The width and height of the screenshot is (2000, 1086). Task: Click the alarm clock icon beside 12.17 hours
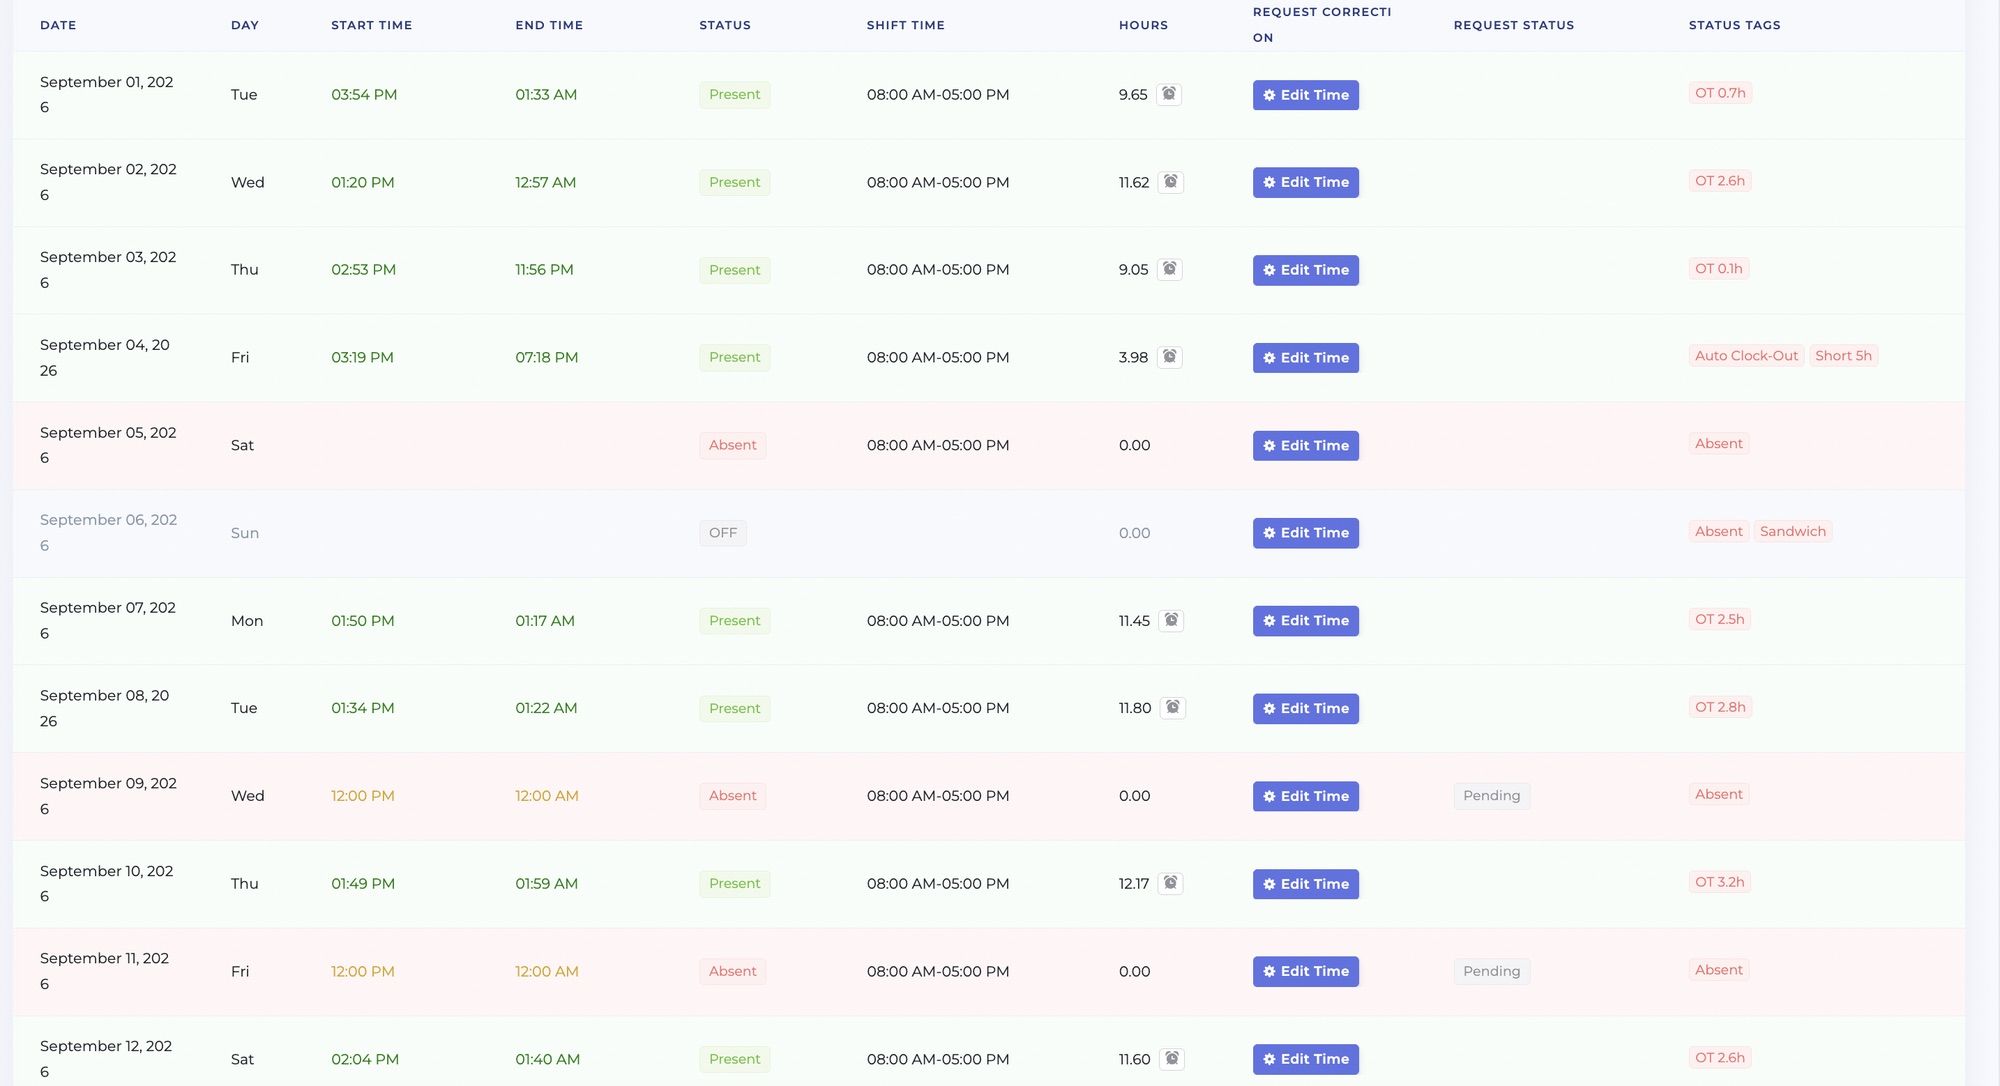point(1170,883)
